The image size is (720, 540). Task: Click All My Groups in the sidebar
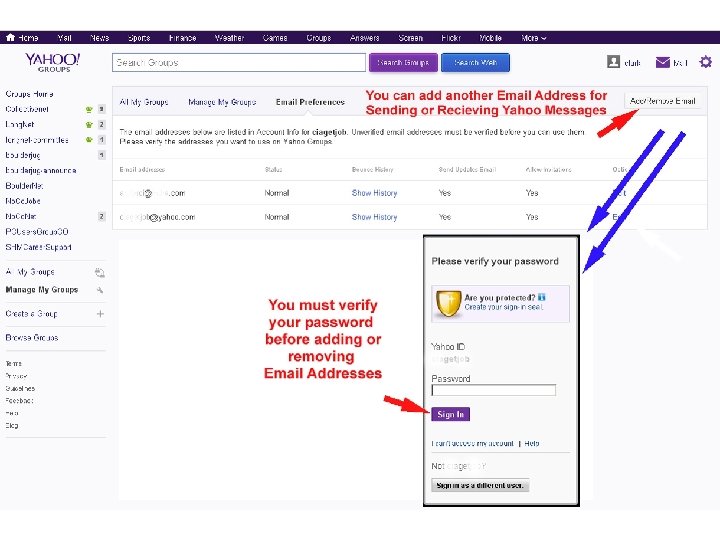click(x=30, y=272)
